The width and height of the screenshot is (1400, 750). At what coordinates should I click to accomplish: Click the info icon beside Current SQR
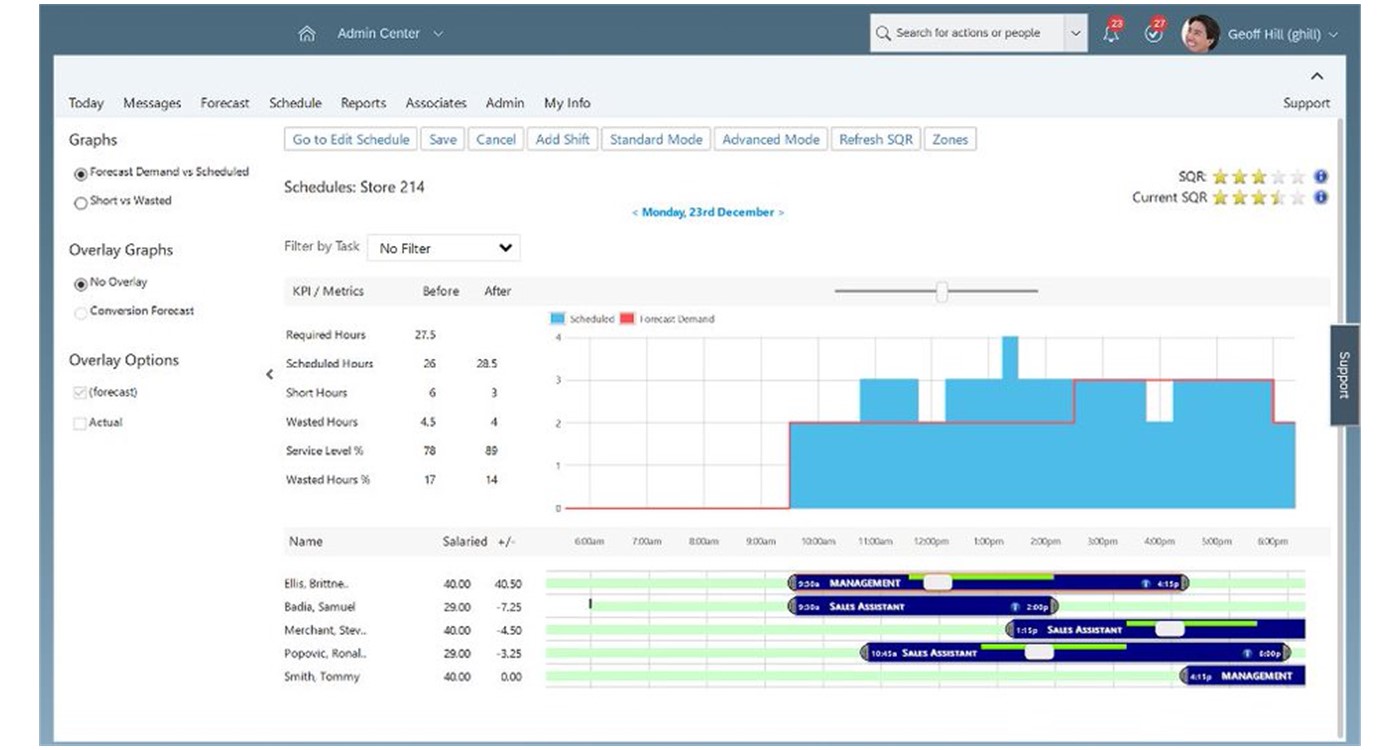coord(1321,198)
